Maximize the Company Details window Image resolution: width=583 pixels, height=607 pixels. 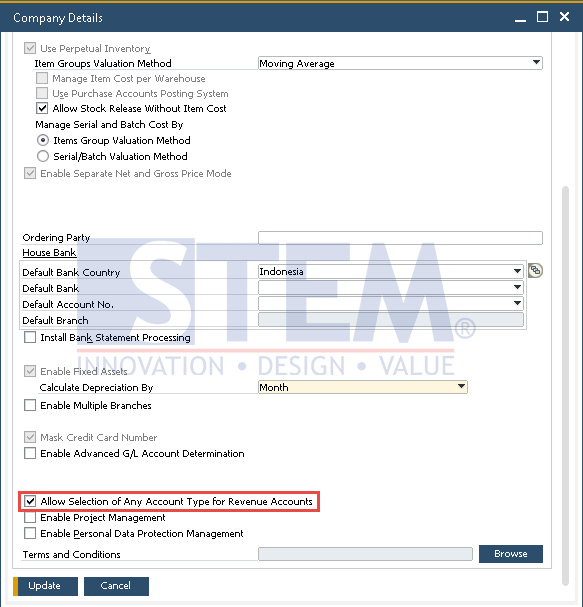(542, 17)
